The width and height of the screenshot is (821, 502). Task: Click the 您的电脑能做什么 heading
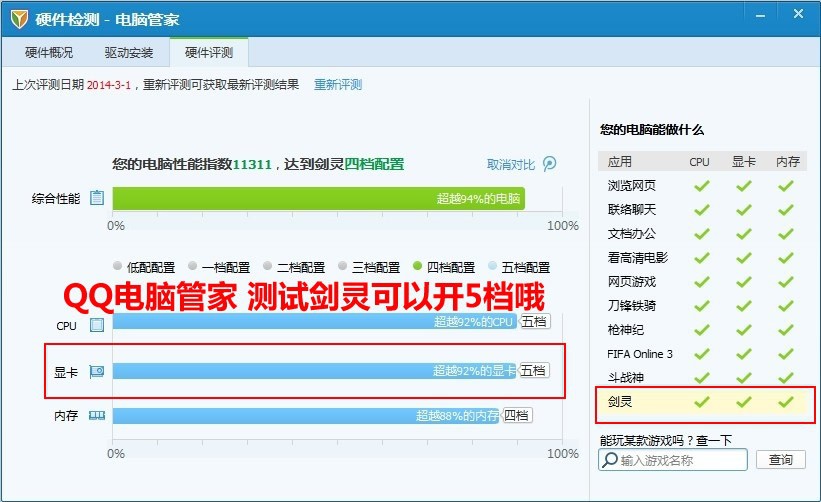[x=652, y=130]
